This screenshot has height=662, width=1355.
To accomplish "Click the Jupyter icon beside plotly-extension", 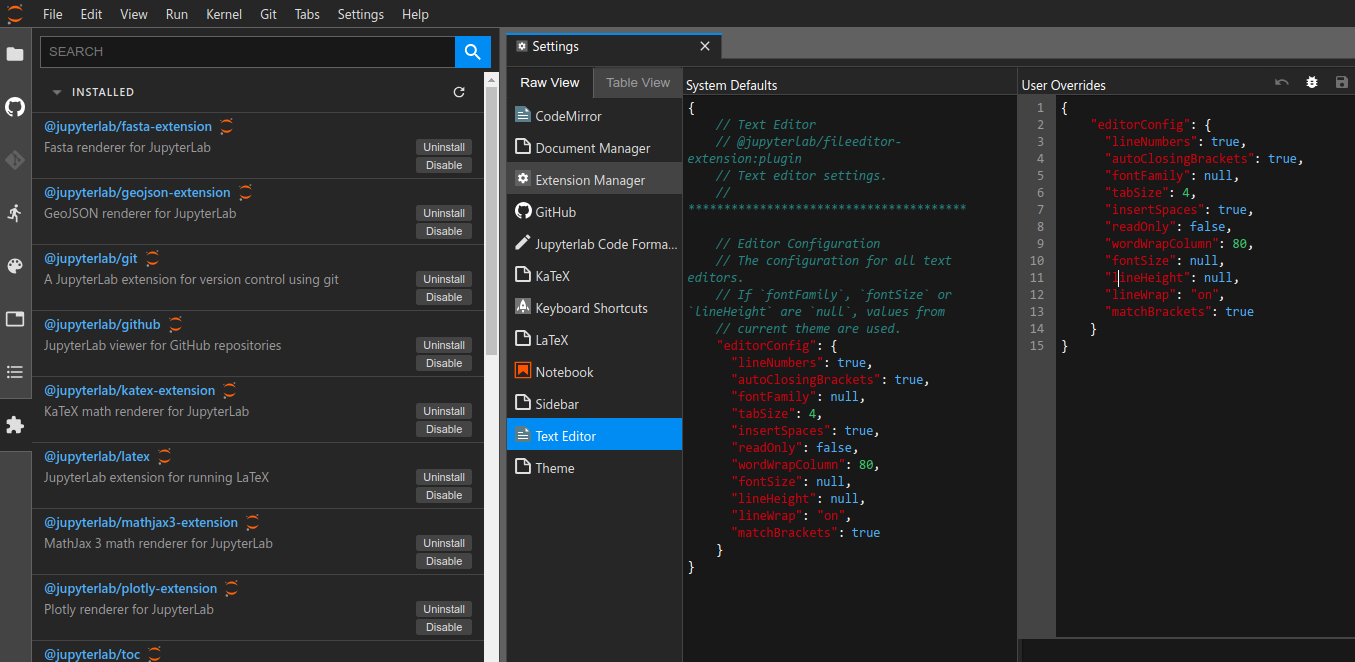I will click(x=232, y=588).
